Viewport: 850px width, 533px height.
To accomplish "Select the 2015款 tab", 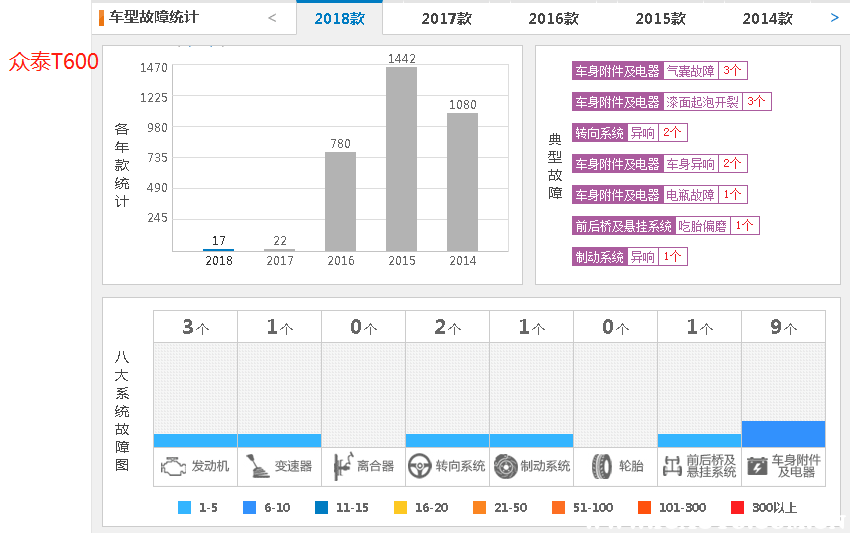I will click(660, 18).
